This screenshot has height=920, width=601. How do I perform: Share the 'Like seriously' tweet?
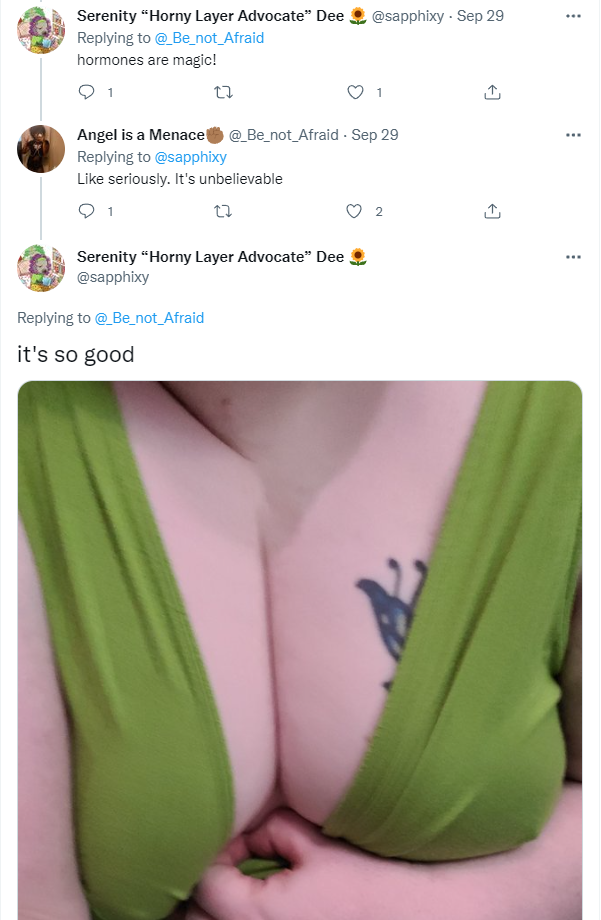492,211
